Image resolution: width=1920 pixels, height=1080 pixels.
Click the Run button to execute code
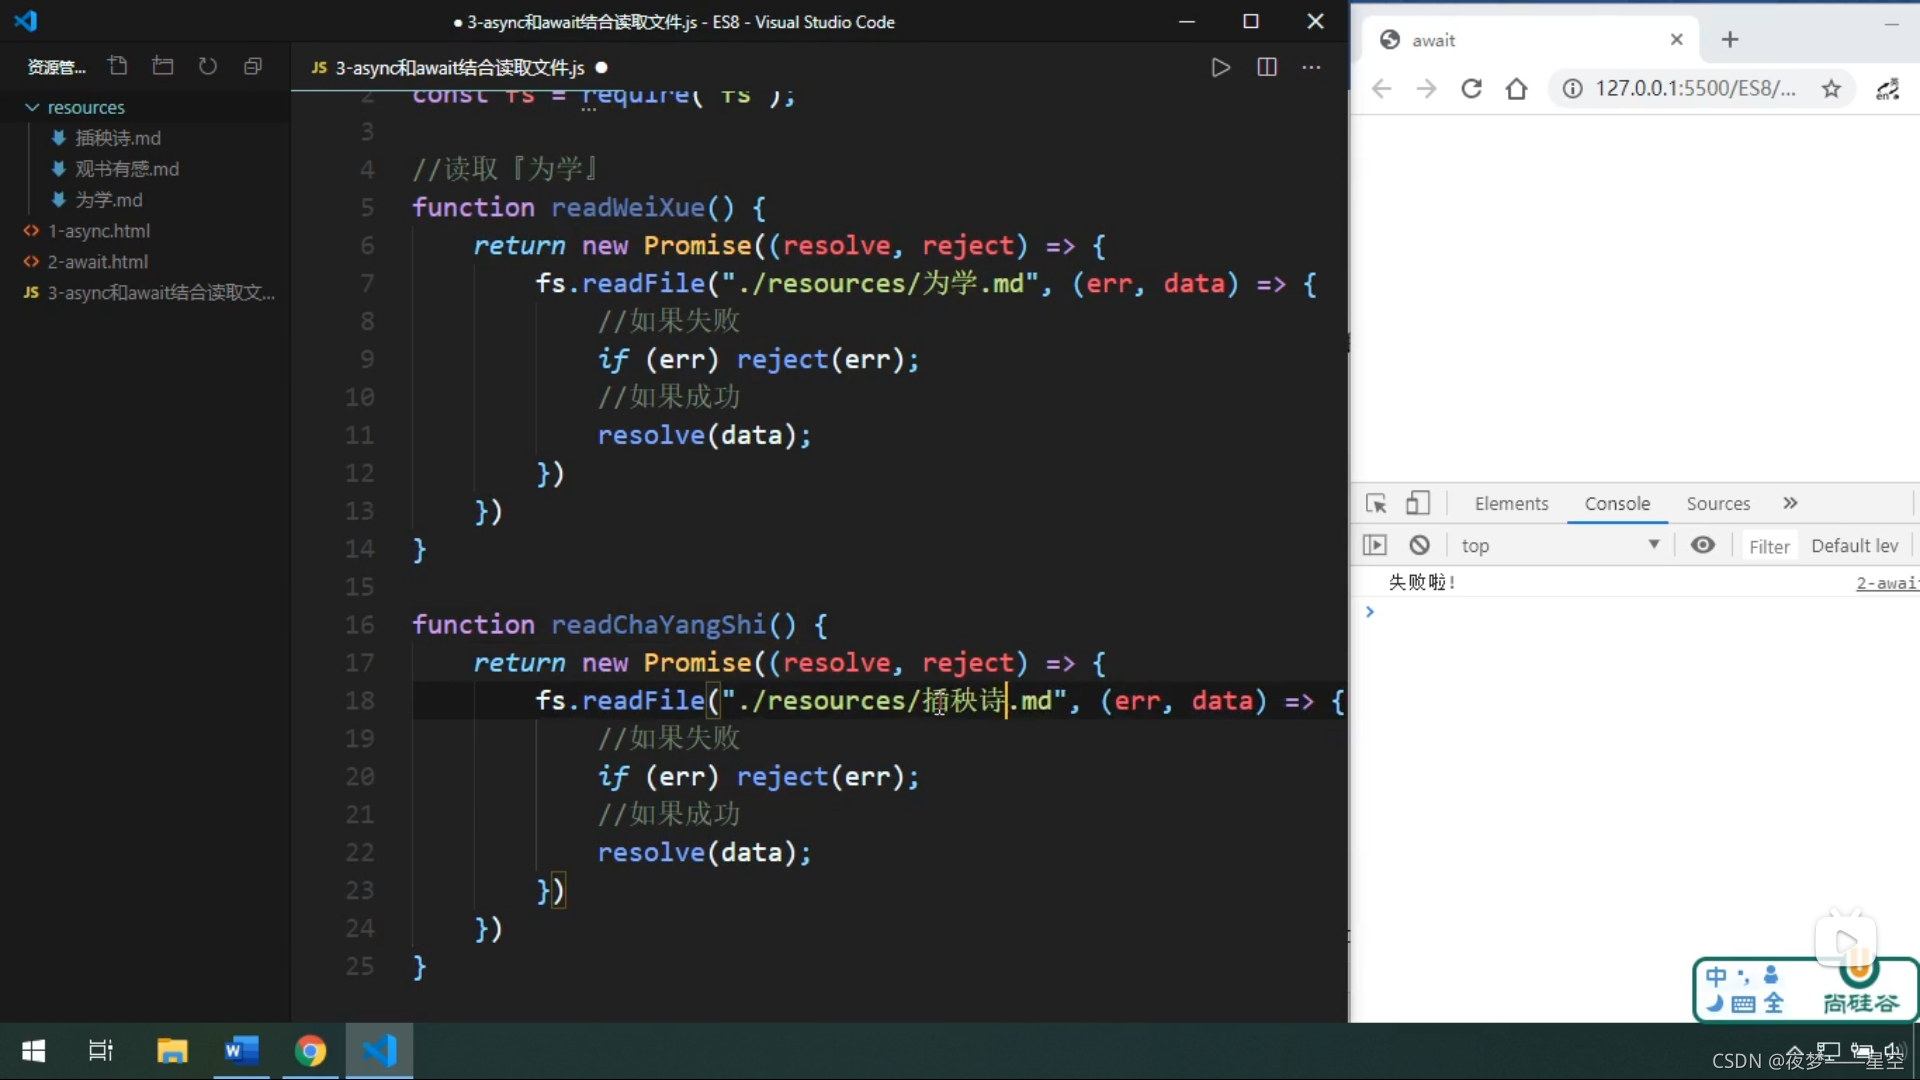coord(1220,67)
